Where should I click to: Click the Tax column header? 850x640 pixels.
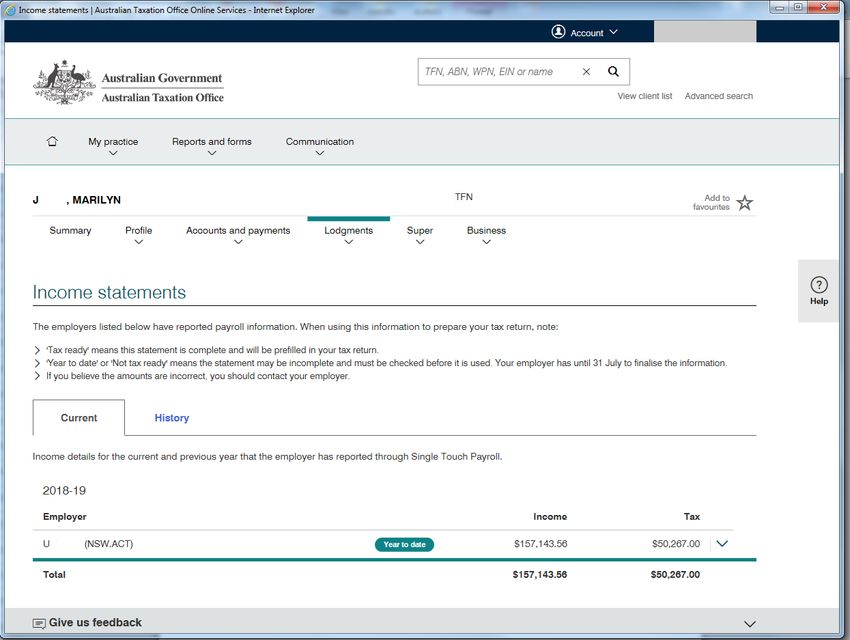point(692,516)
